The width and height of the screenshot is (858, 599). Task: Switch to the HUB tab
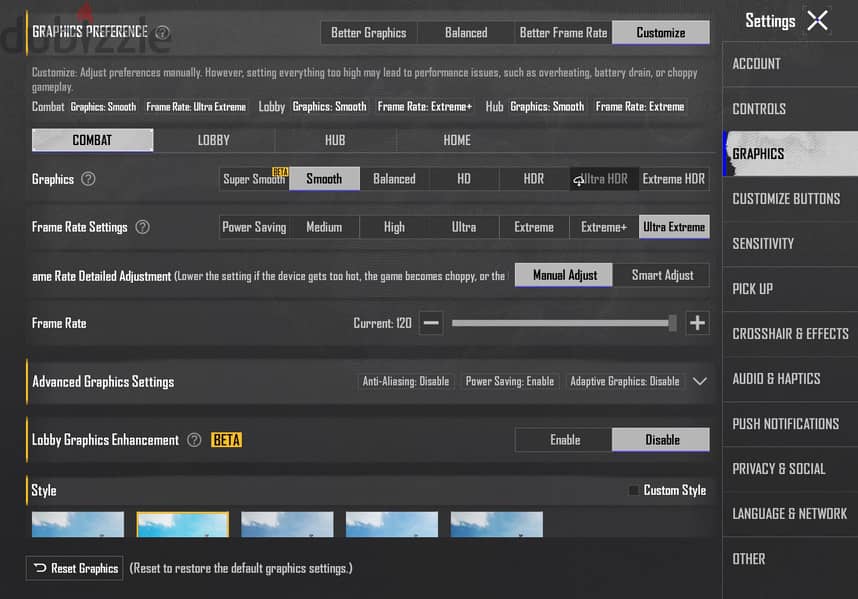(335, 140)
